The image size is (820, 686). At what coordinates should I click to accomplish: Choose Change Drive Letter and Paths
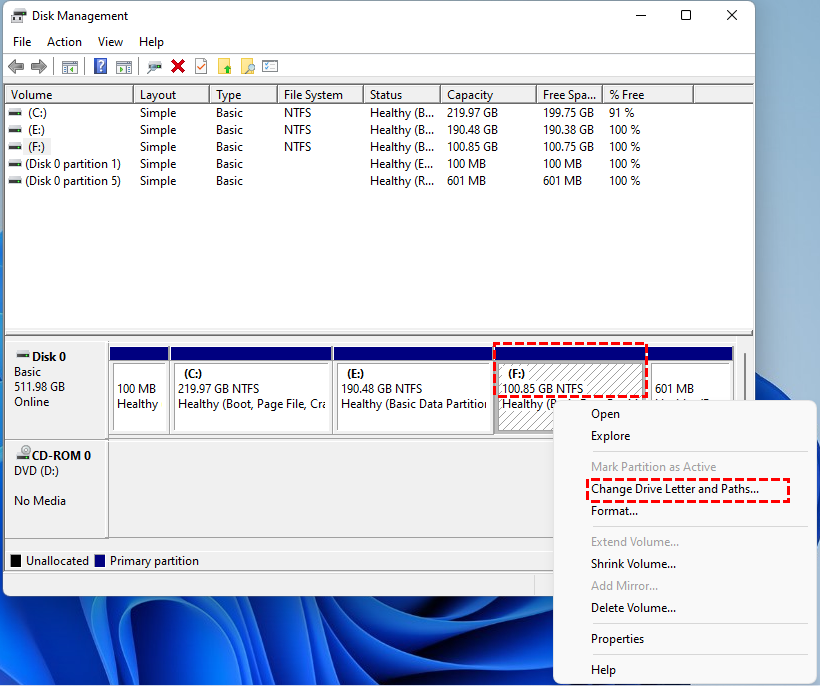(x=674, y=489)
